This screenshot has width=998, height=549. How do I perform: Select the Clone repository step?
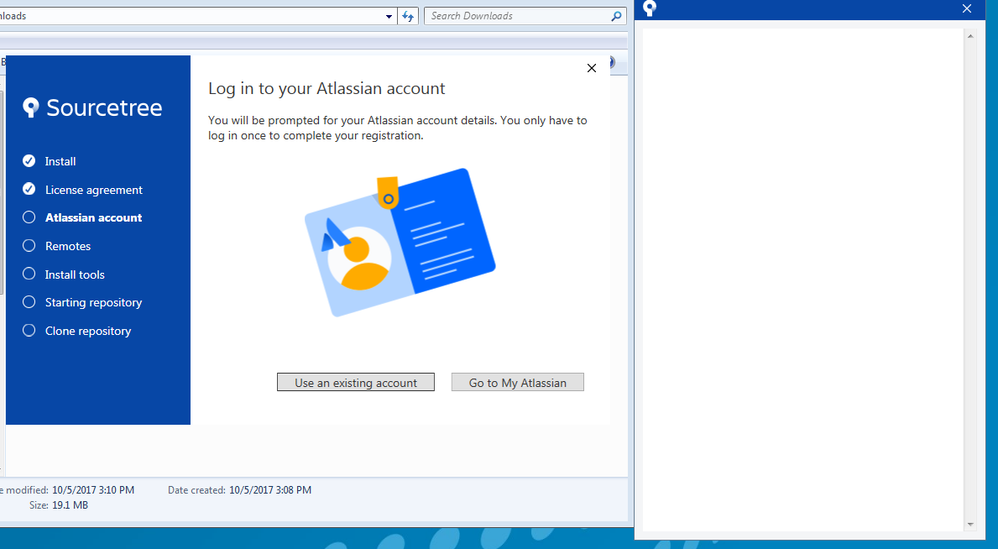[77, 331]
